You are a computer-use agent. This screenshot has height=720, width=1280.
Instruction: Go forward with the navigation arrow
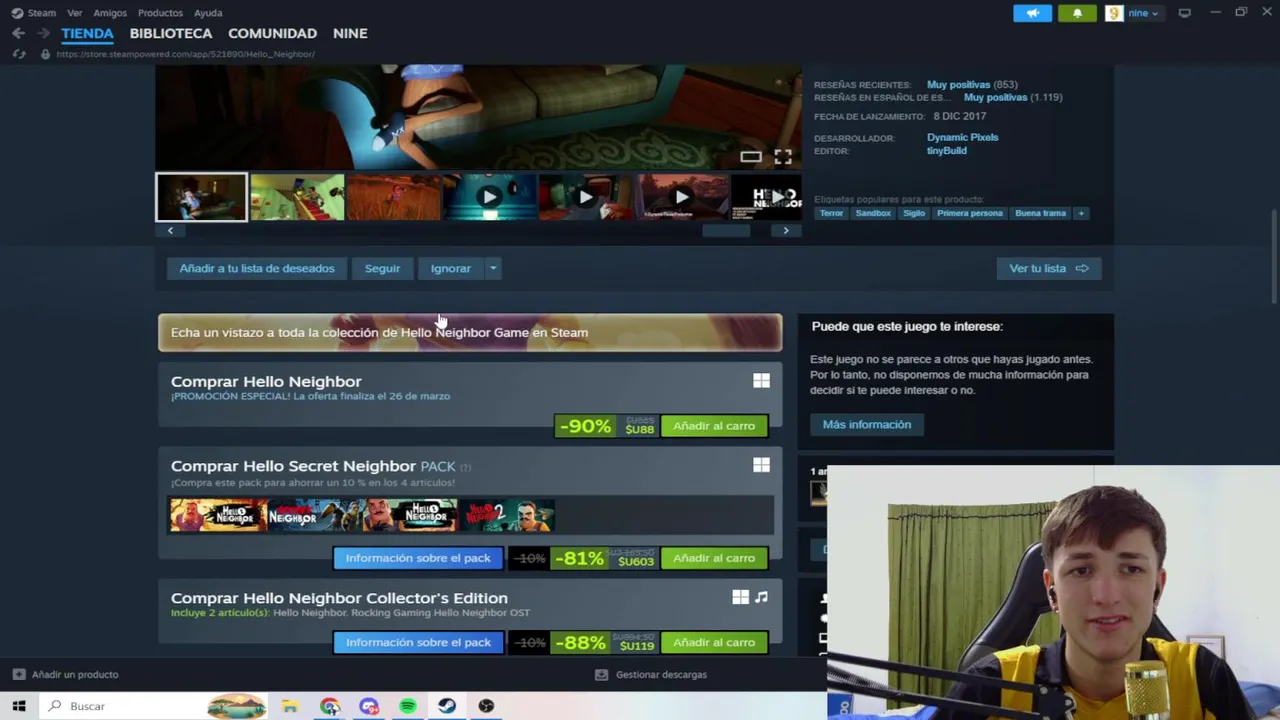click(x=43, y=33)
